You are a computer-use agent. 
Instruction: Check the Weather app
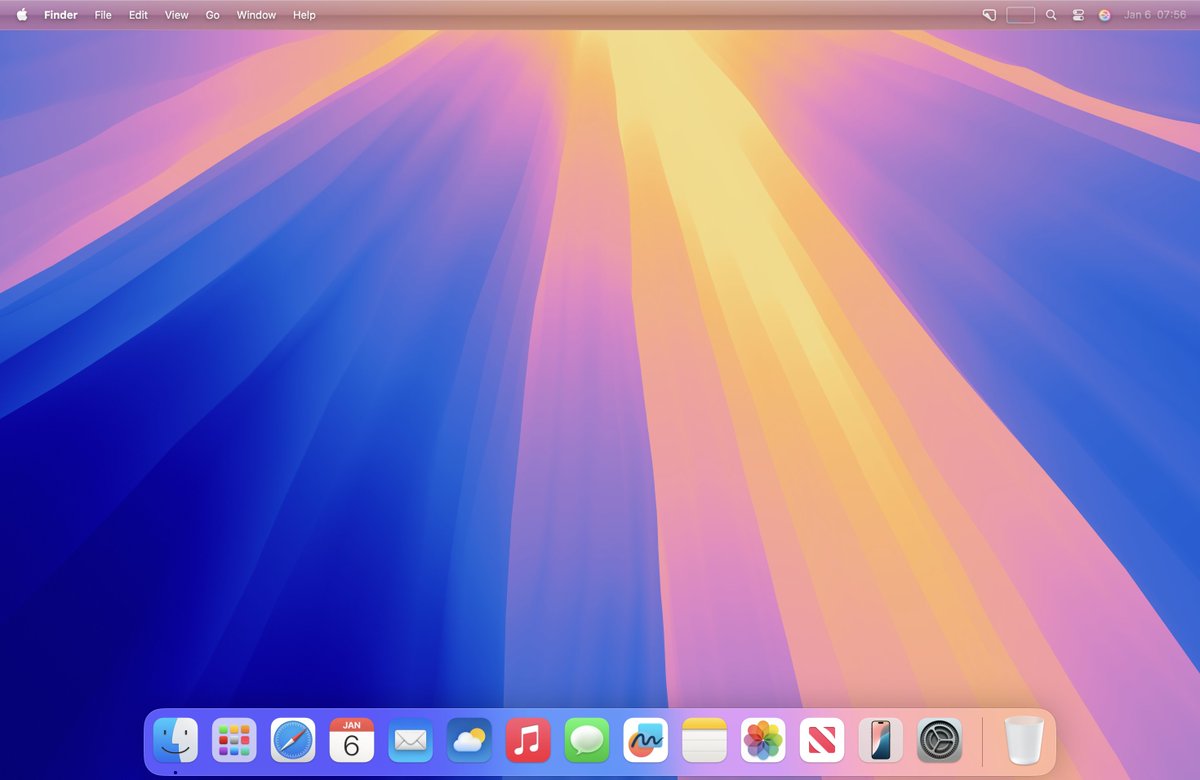click(468, 739)
